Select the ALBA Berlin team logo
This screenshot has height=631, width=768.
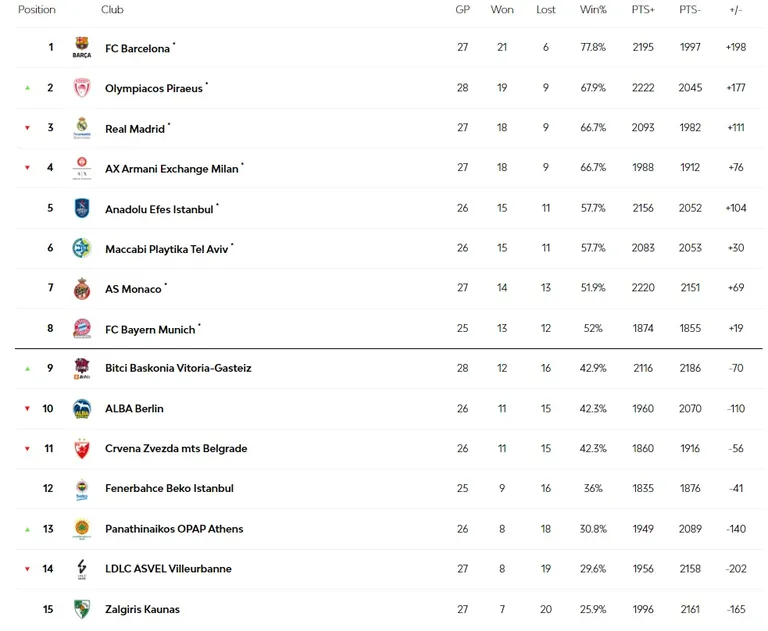pos(82,409)
